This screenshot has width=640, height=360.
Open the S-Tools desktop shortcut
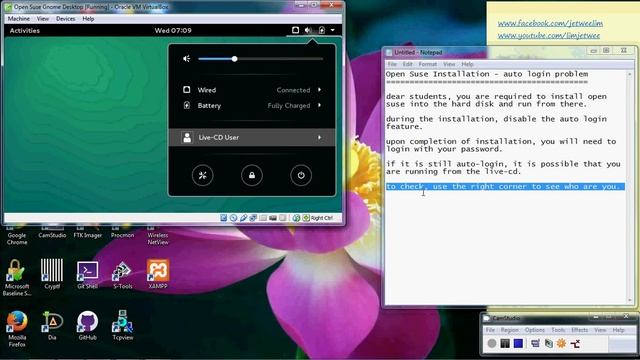coord(122,274)
